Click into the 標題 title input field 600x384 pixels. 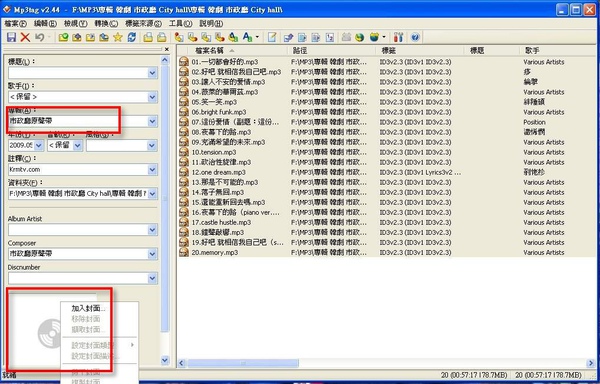pyautogui.click(x=78, y=73)
